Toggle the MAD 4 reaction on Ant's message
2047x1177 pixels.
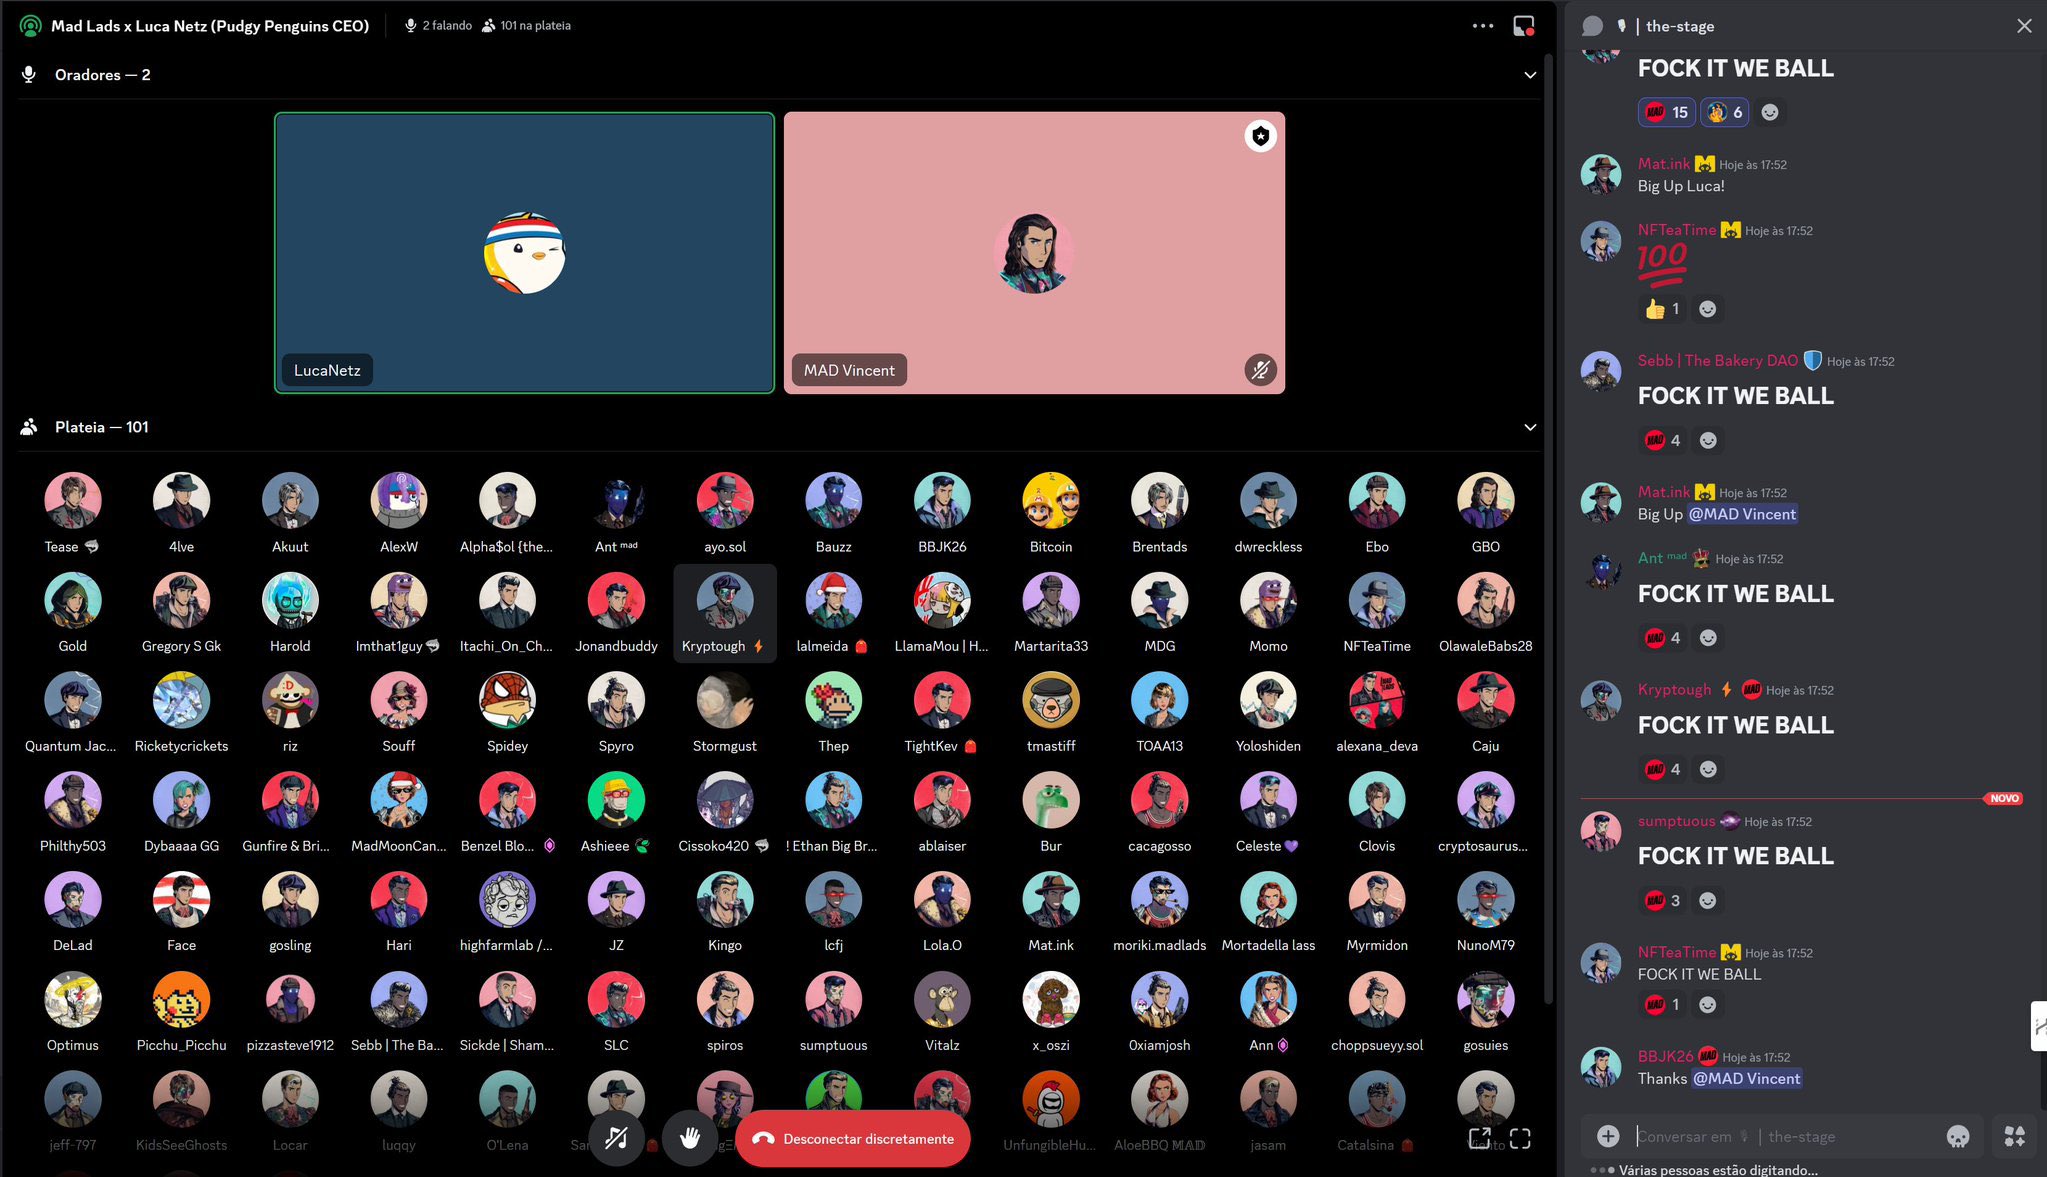click(1662, 638)
